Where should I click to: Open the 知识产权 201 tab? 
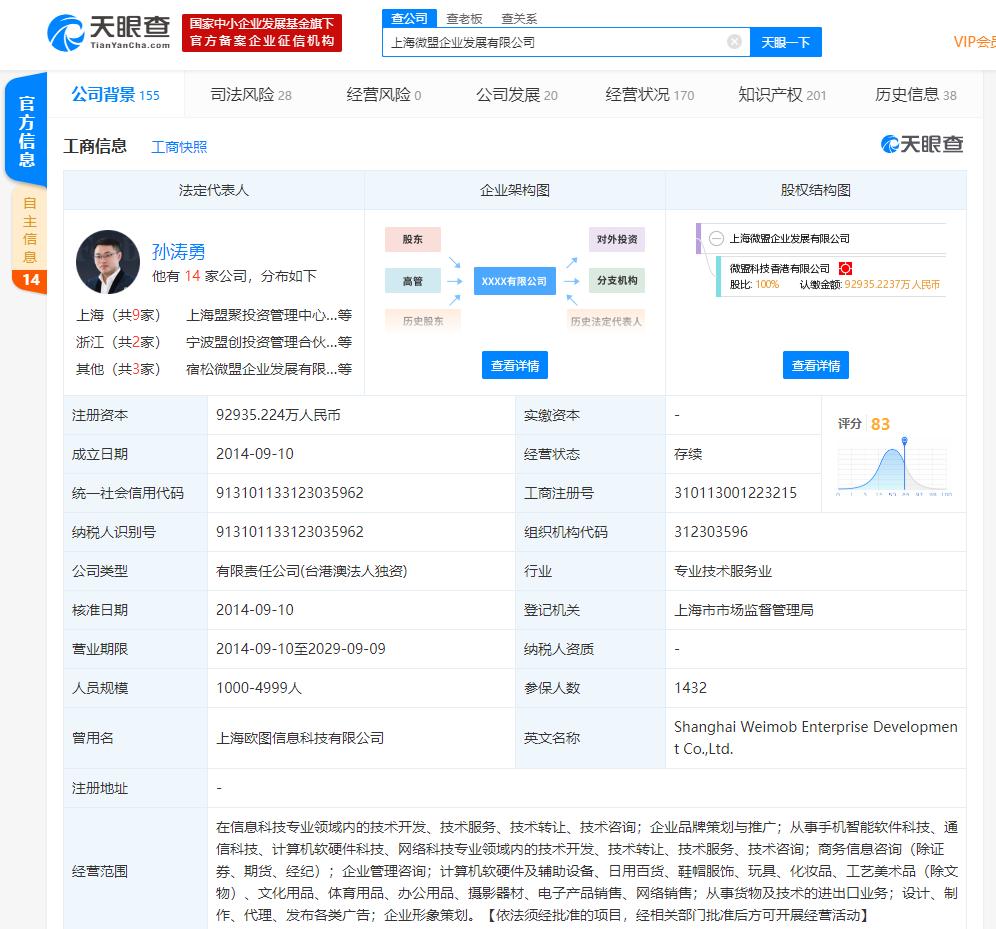click(x=782, y=95)
